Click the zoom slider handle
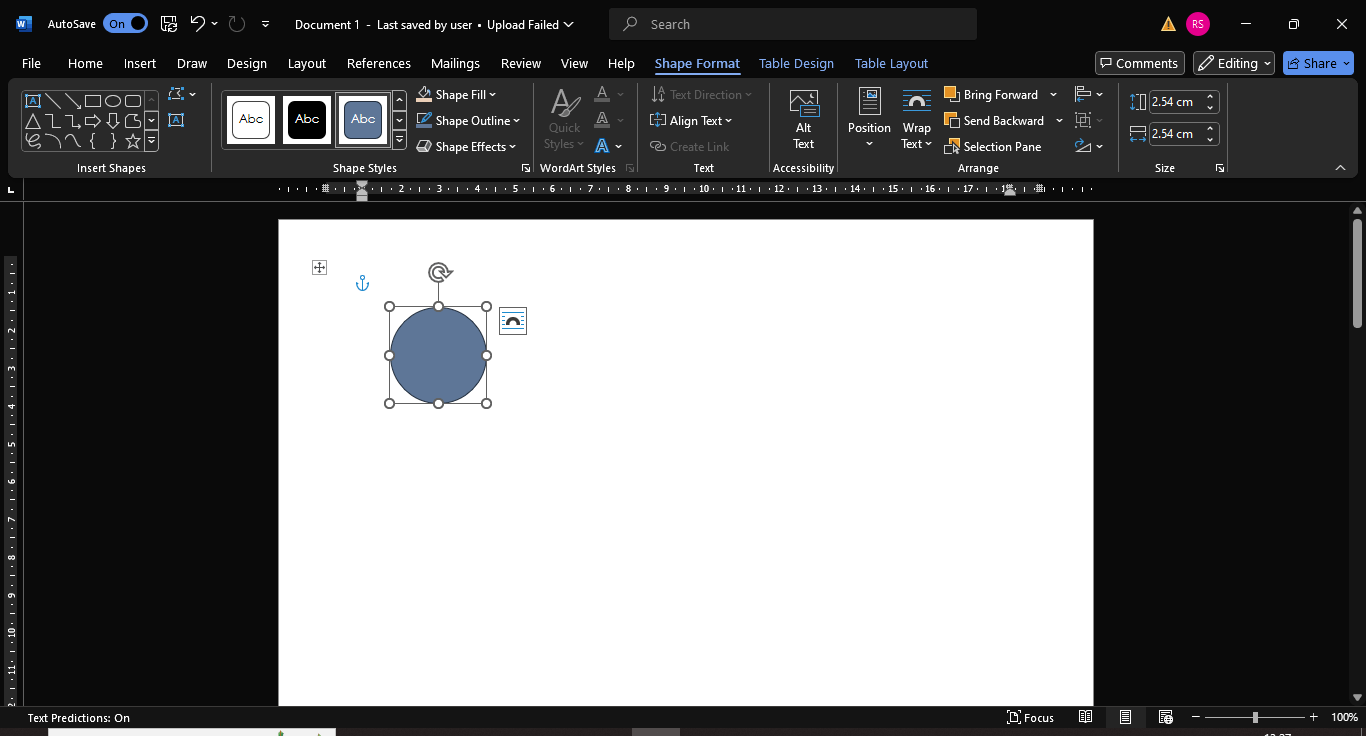This screenshot has height=736, width=1366. [1255, 717]
